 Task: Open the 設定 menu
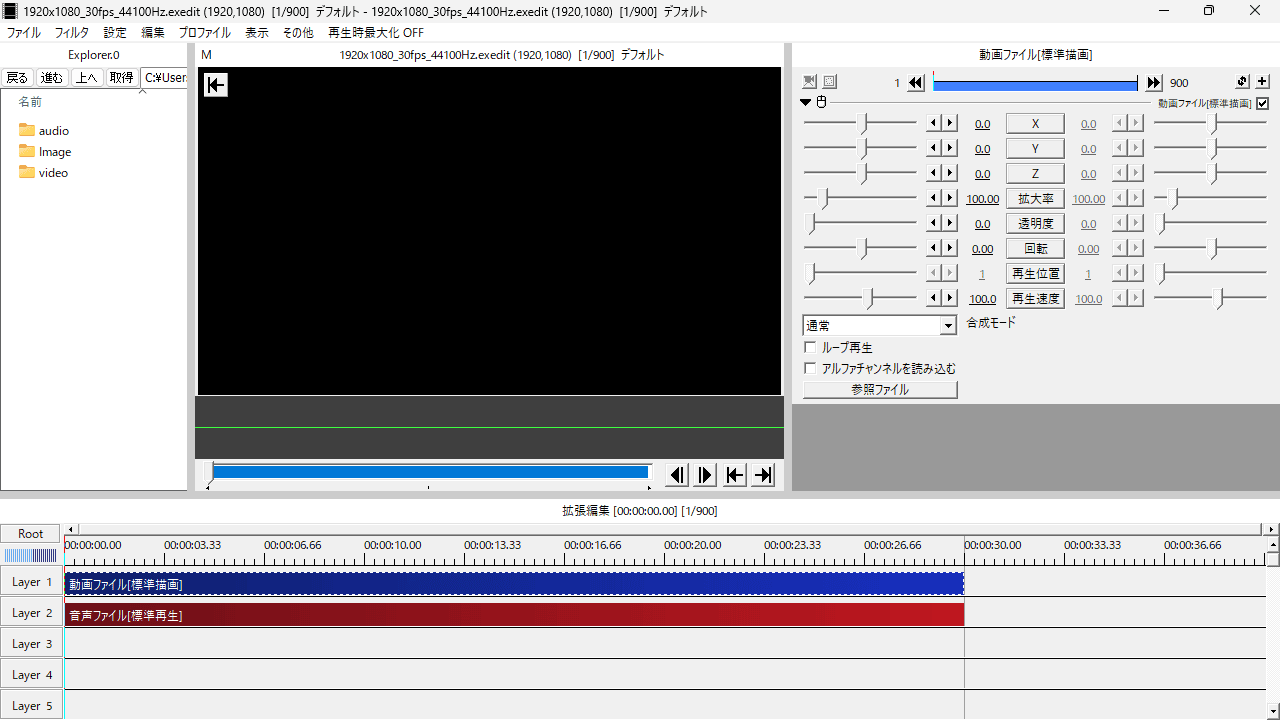coord(115,33)
